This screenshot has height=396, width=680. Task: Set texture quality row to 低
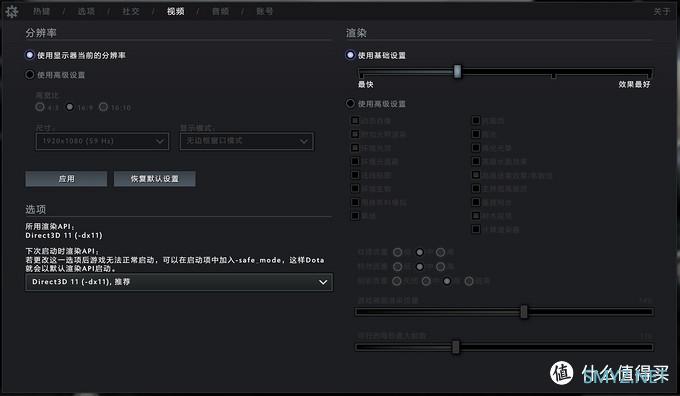[397, 252]
